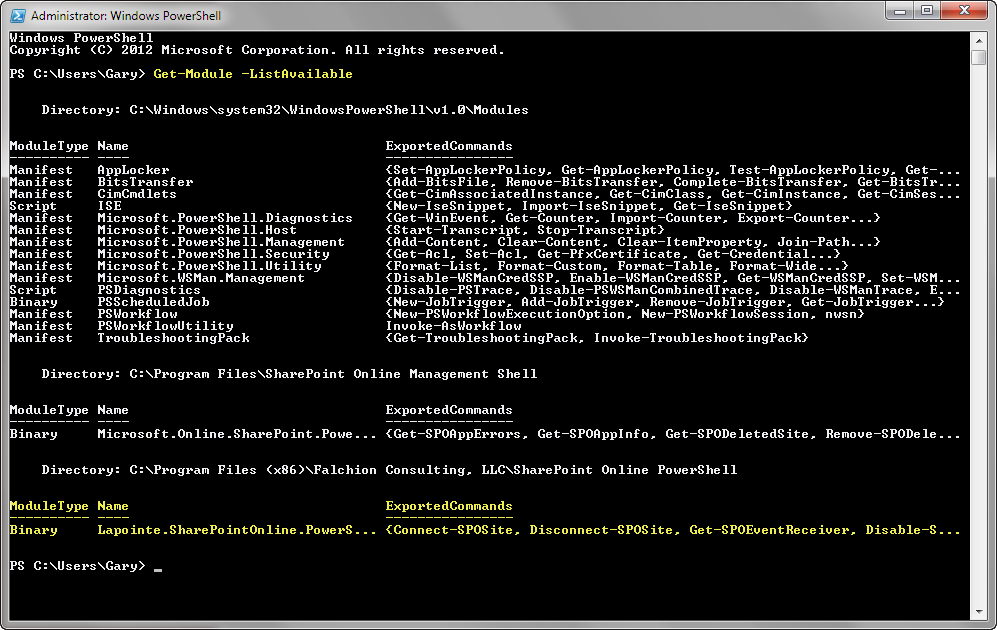Click the Add-Content exported commands text

tap(633, 242)
